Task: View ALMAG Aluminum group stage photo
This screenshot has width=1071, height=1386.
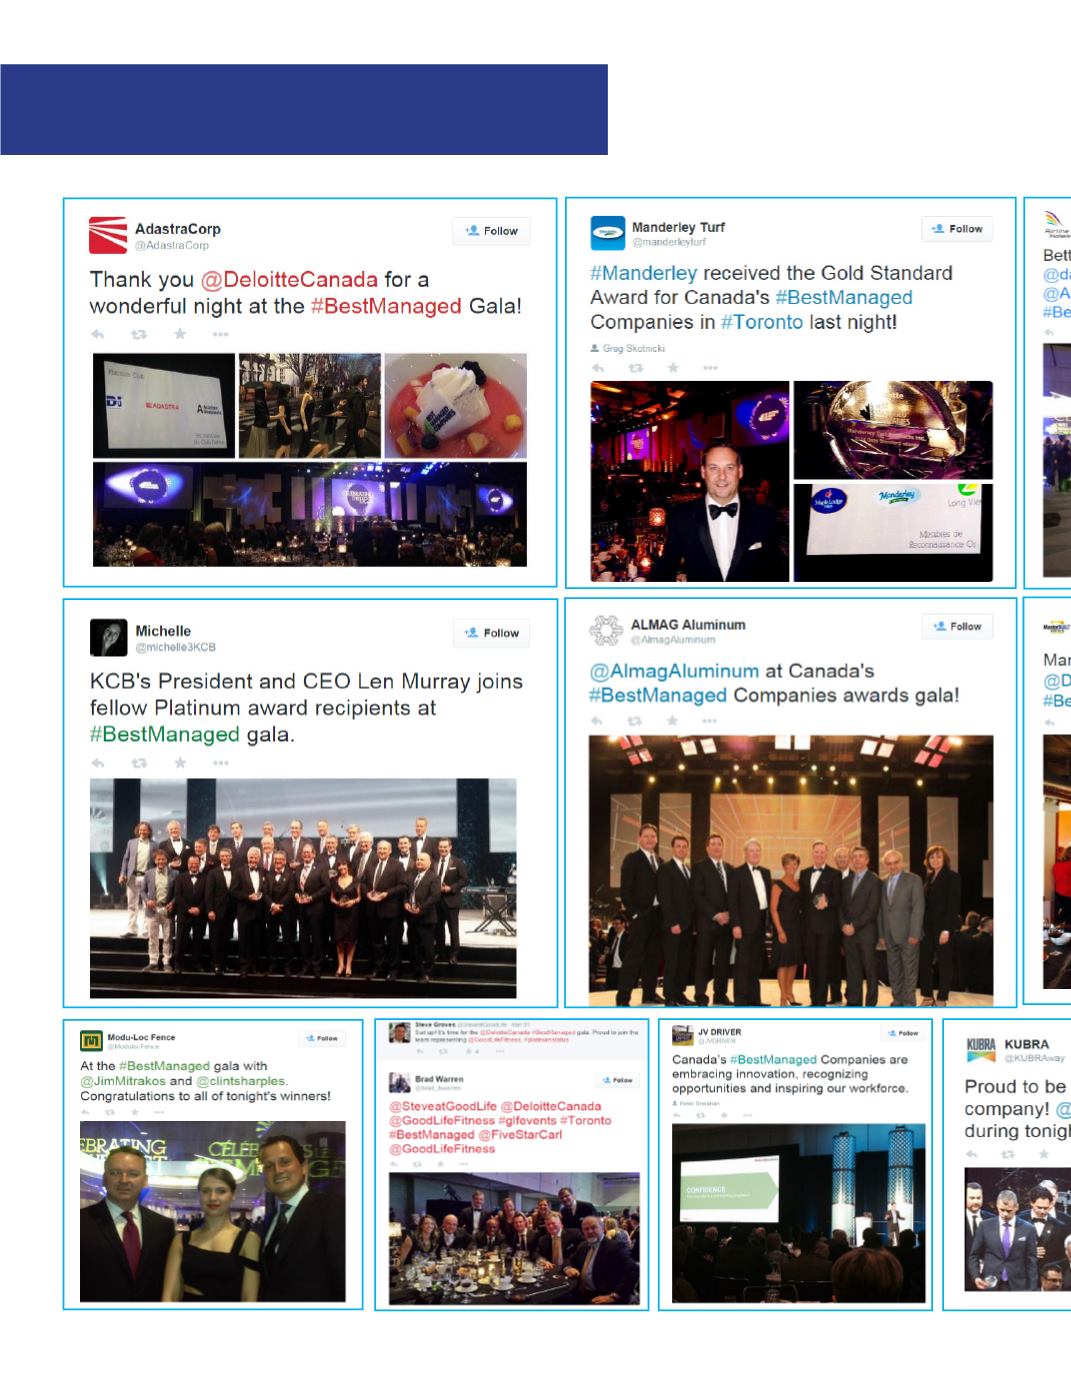Action: [791, 870]
